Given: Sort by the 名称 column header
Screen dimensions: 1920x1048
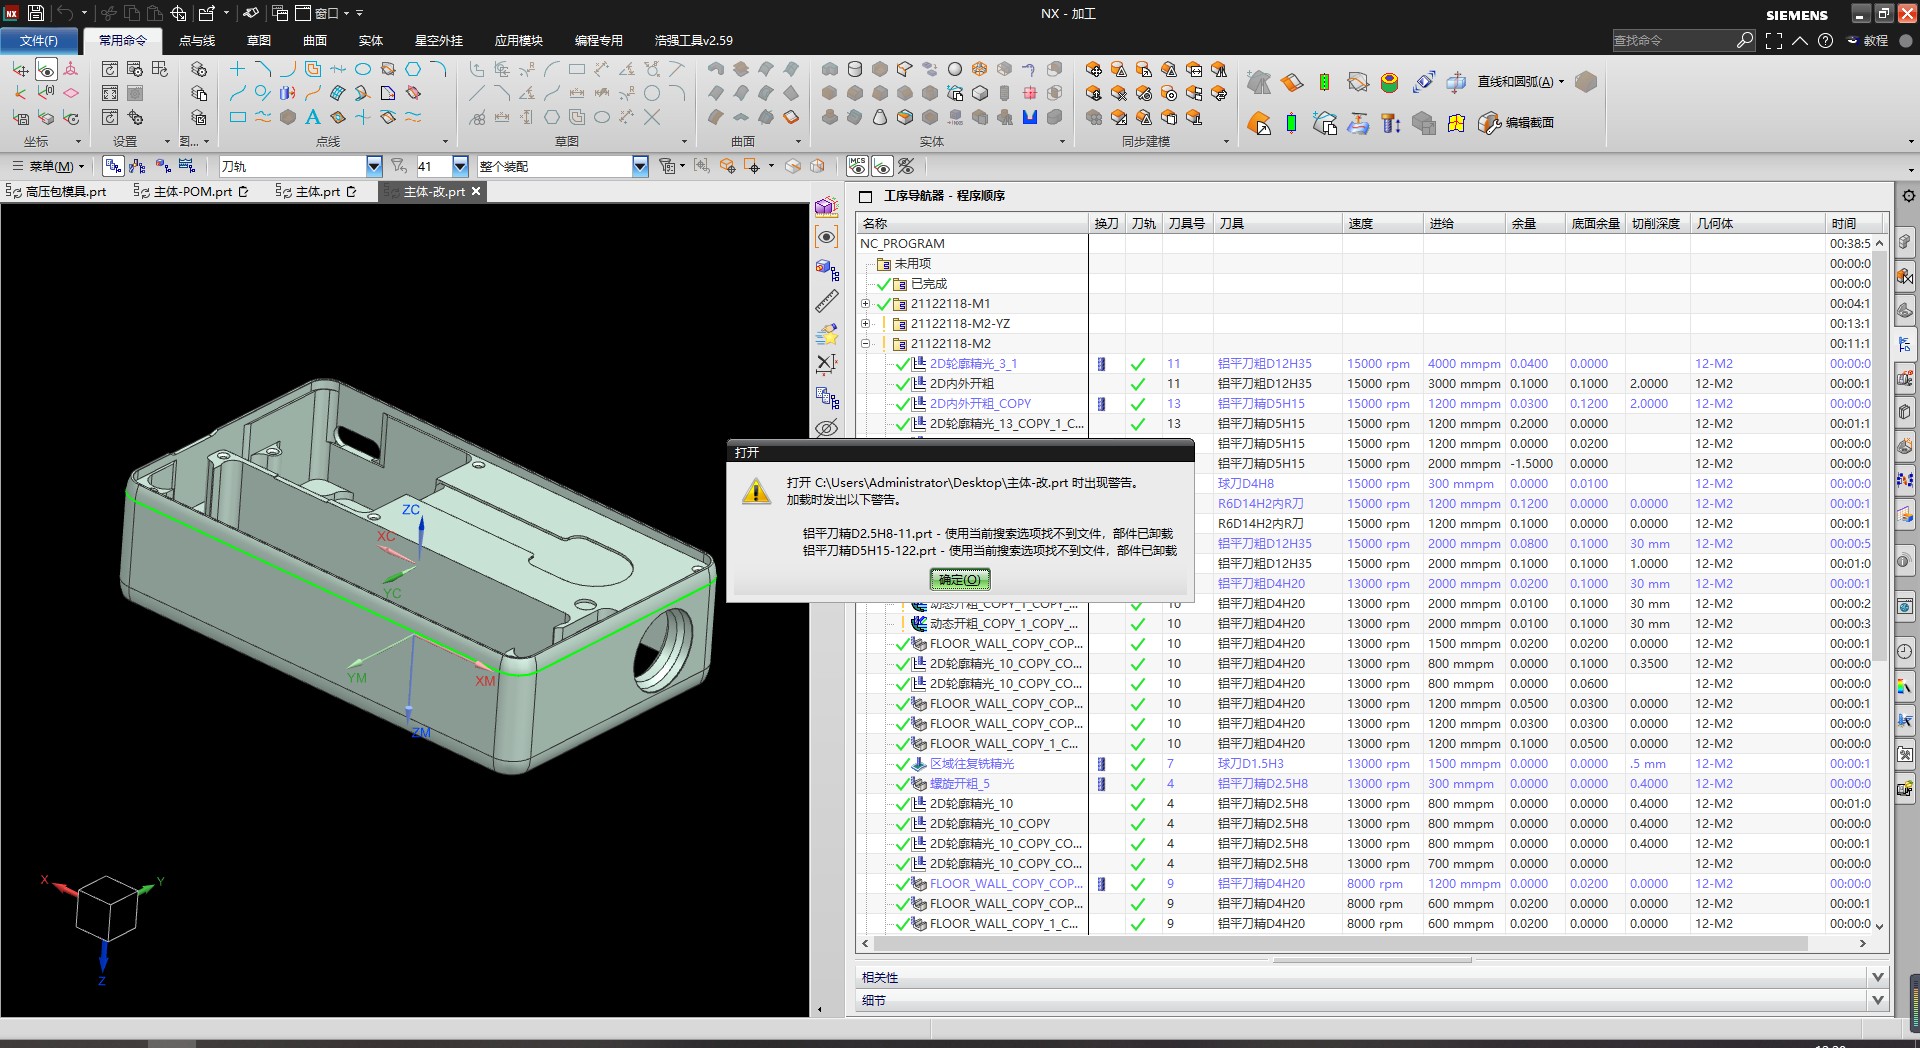Looking at the screenshot, I should (972, 223).
